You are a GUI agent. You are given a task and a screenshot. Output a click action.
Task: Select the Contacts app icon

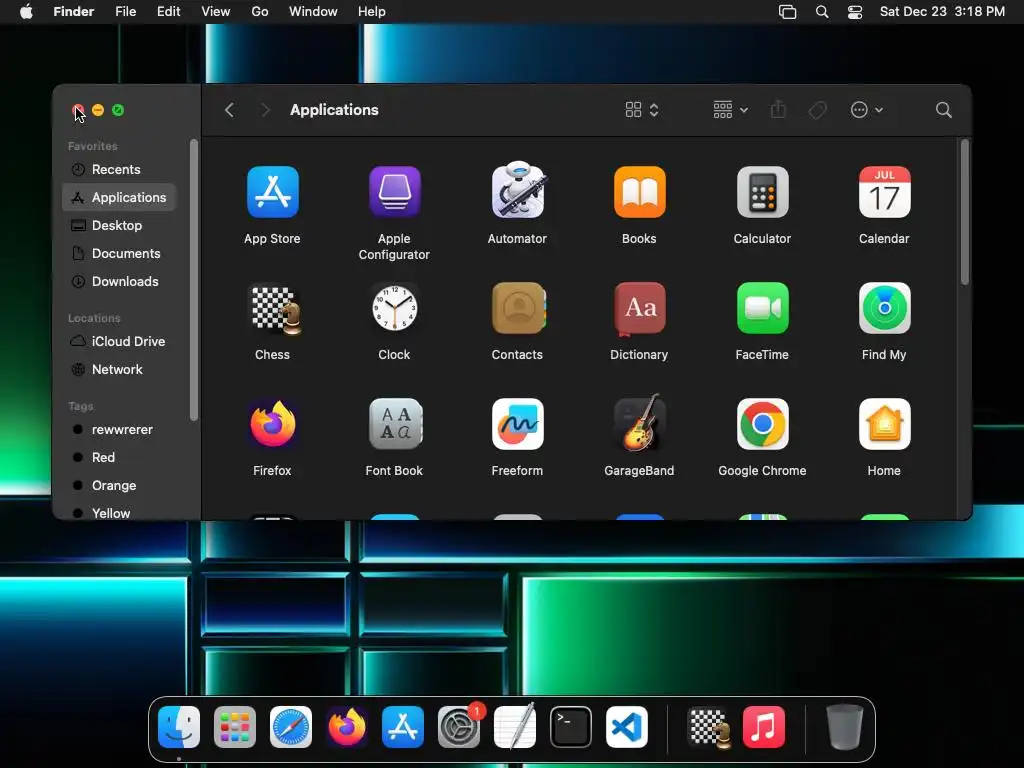click(517, 308)
